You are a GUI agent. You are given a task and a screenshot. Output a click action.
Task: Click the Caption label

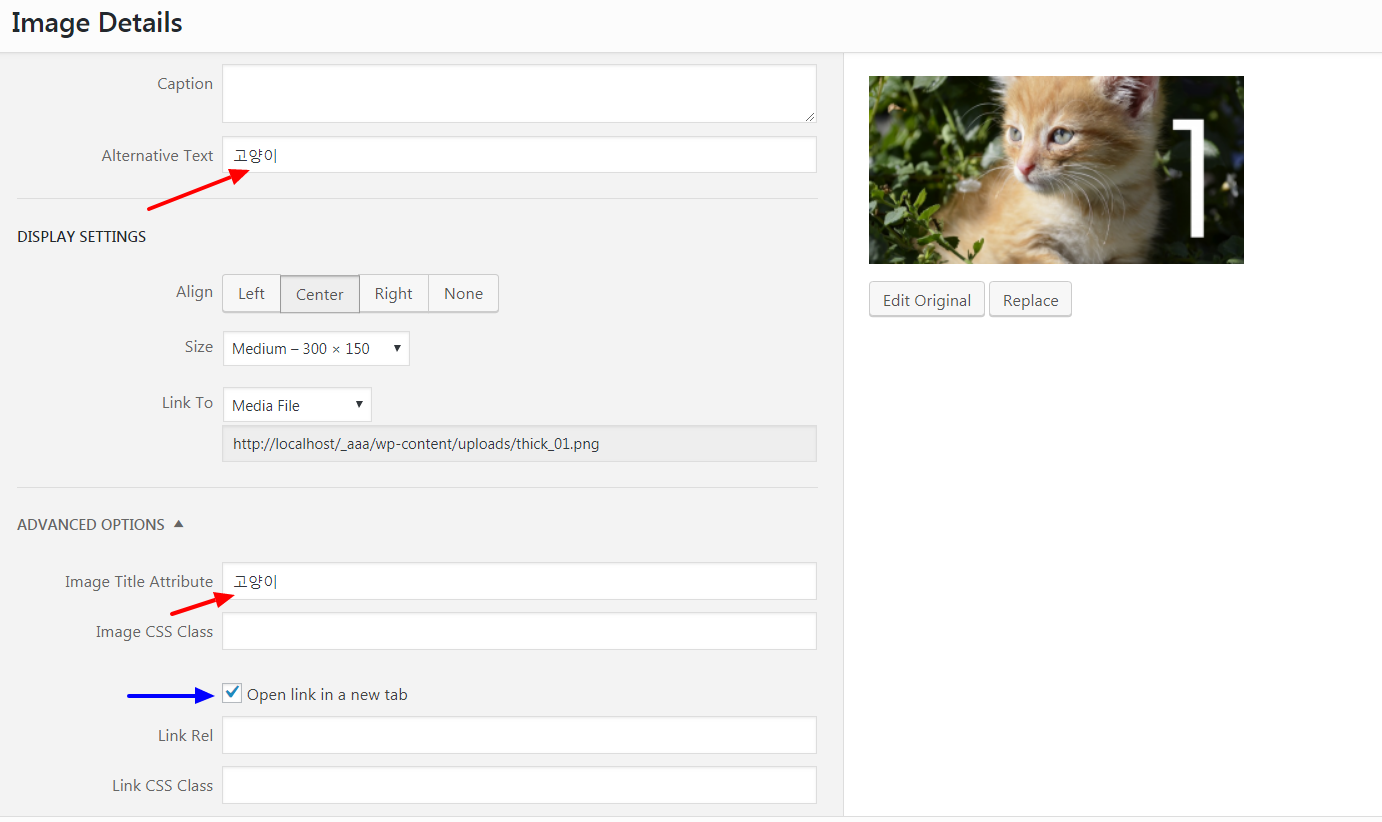pos(185,84)
